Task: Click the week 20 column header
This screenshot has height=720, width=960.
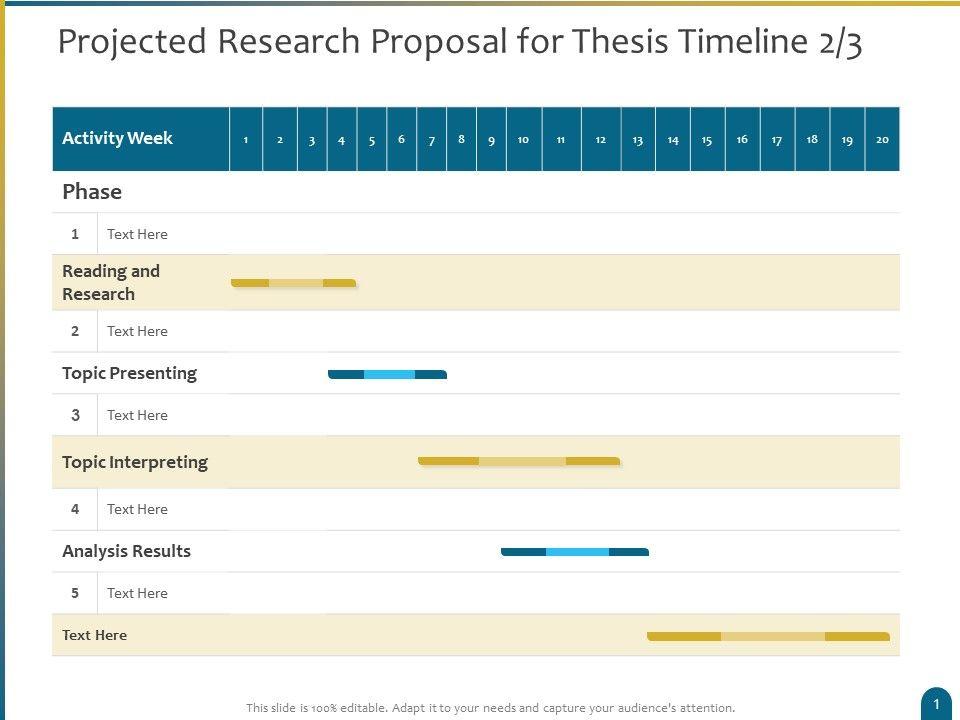Action: pos(882,139)
